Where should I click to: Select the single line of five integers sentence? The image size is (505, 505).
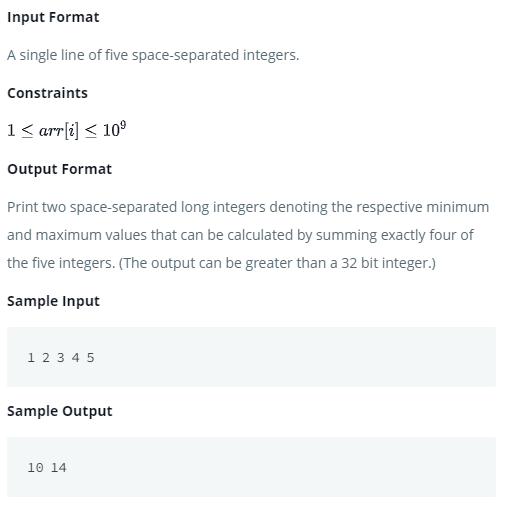point(153,55)
